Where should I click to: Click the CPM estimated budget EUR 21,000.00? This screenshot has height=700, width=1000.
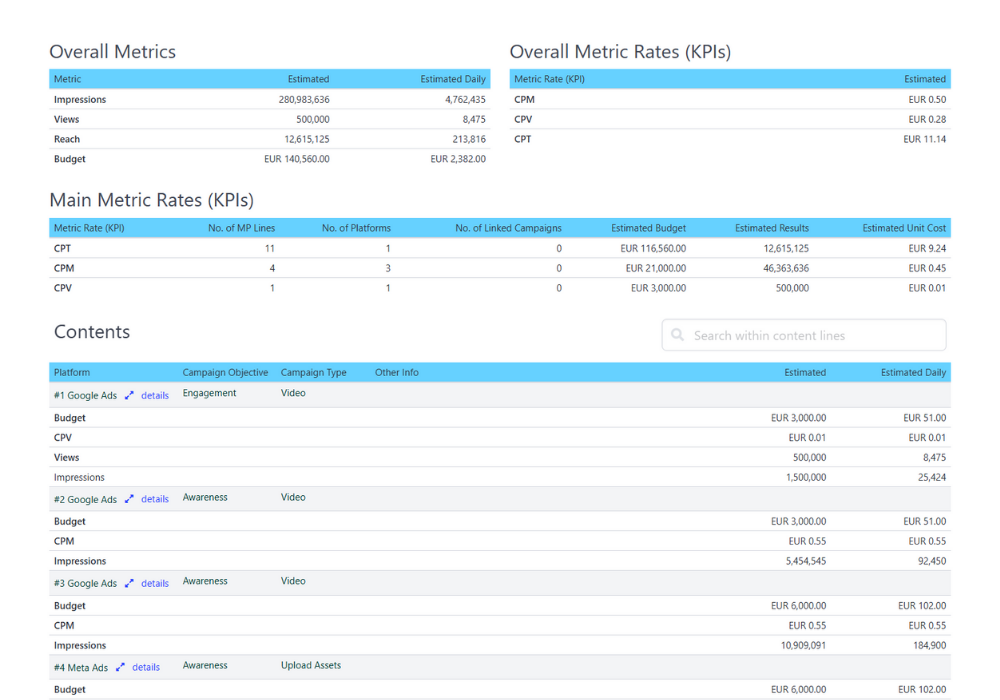[x=656, y=268]
